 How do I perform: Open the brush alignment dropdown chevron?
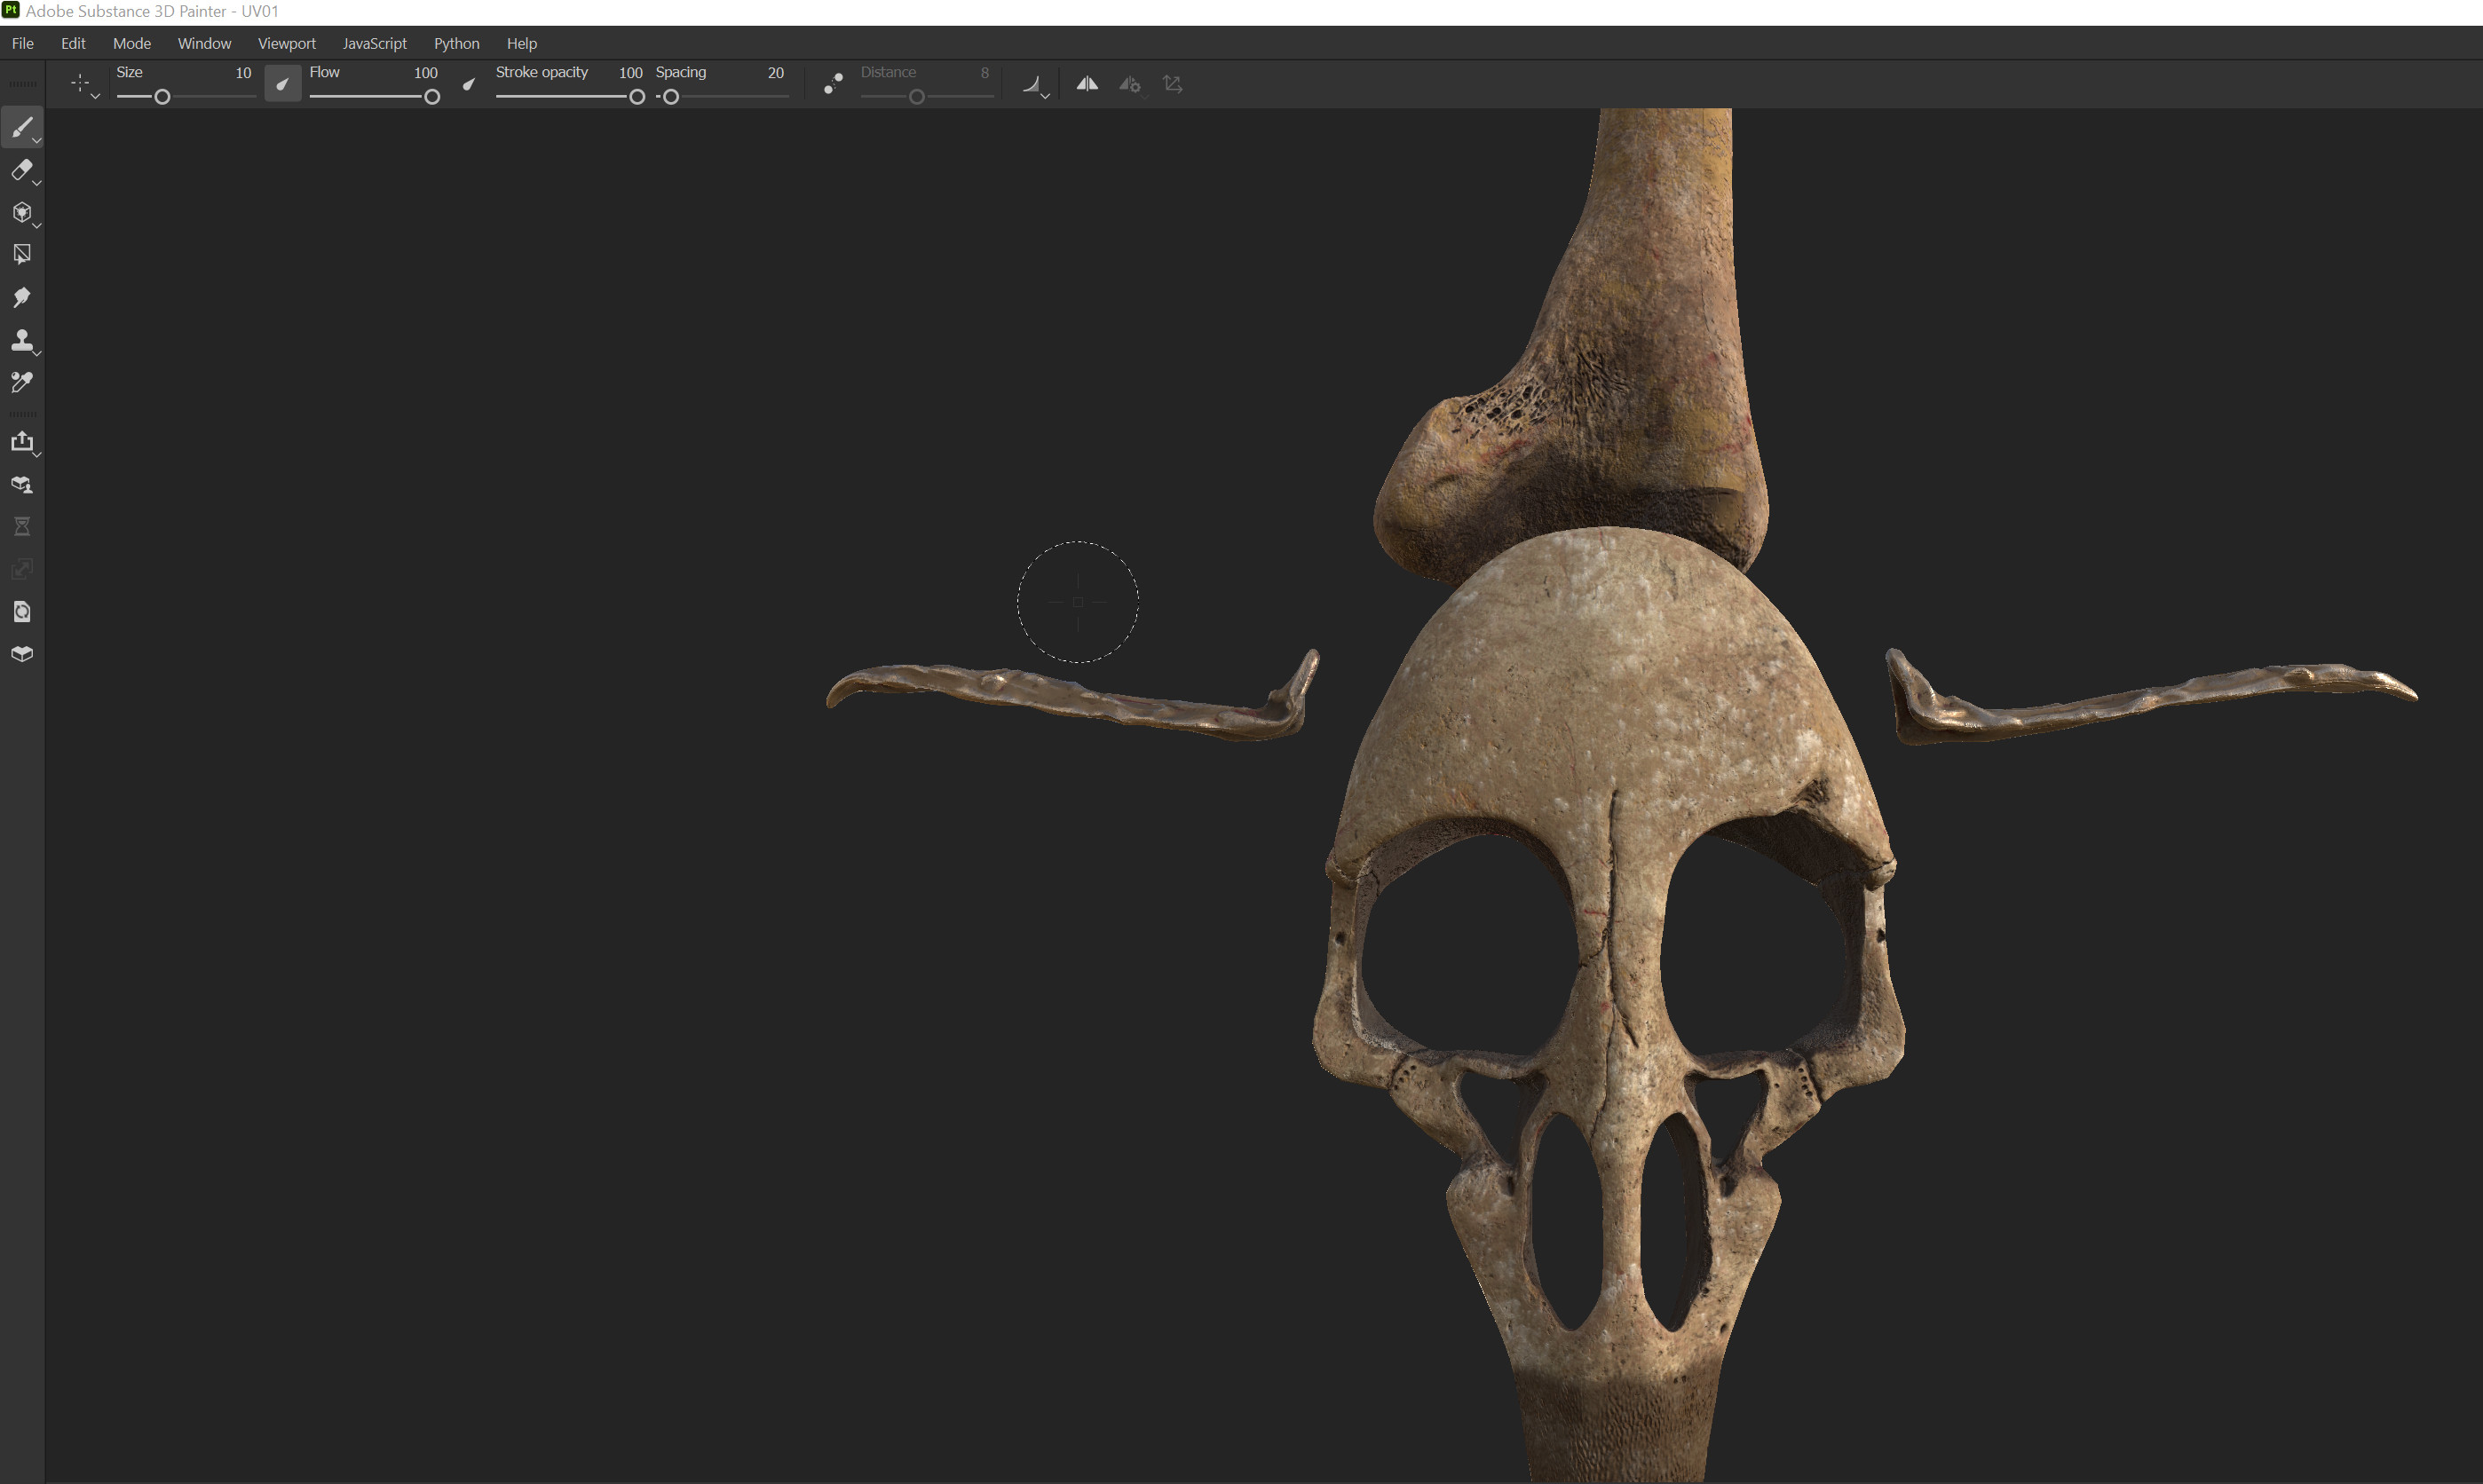click(x=95, y=96)
